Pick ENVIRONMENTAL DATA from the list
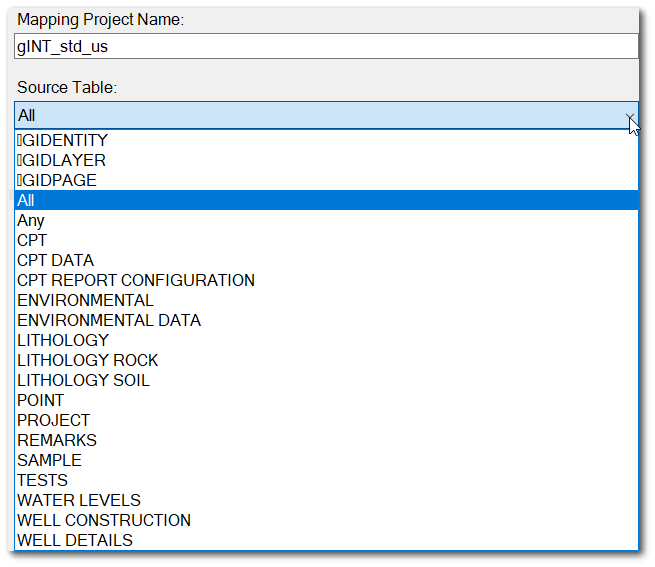 326,320
